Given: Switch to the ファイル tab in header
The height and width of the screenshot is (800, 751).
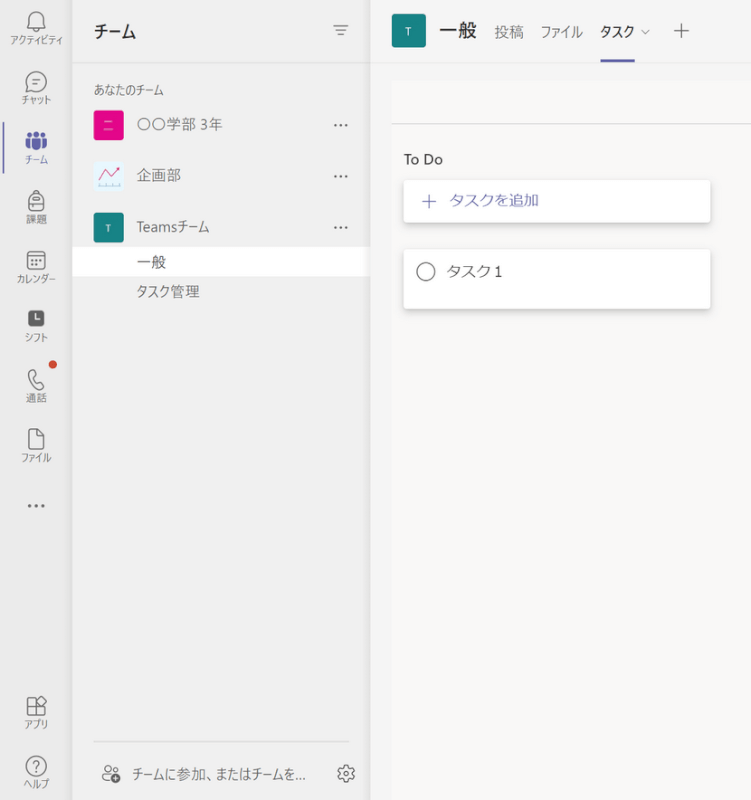Looking at the screenshot, I should [x=561, y=32].
